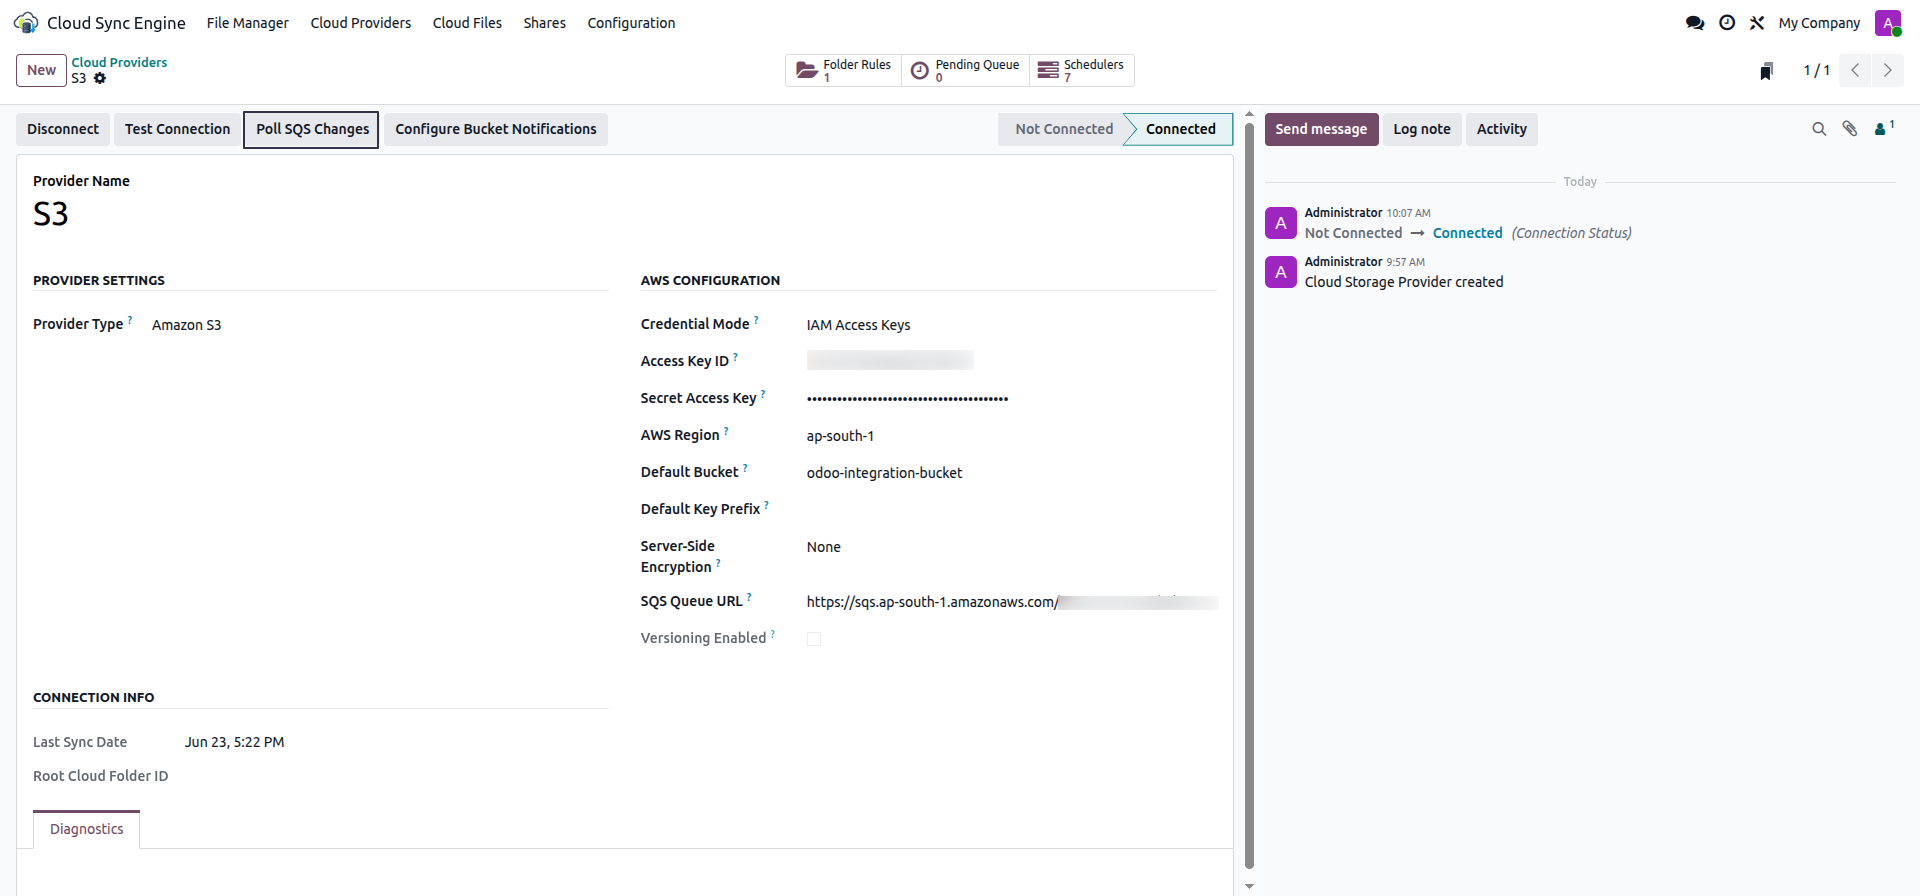
Task: Open the conversations chat icon
Action: [x=1695, y=23]
